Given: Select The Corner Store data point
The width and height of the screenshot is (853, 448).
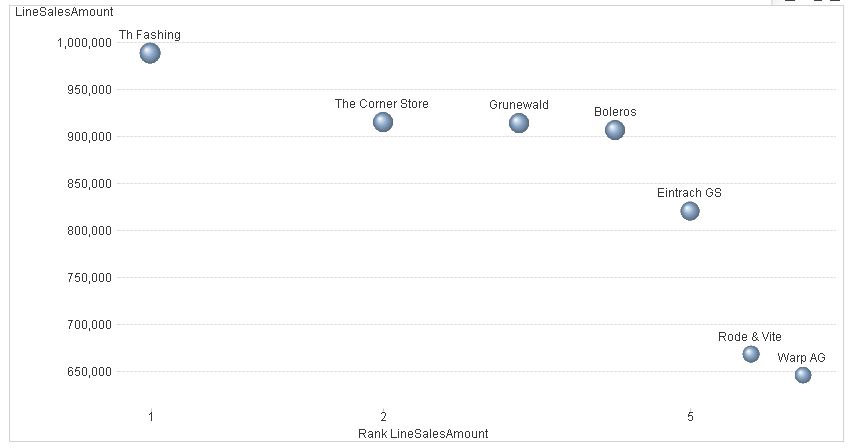Looking at the screenshot, I should click(x=383, y=122).
